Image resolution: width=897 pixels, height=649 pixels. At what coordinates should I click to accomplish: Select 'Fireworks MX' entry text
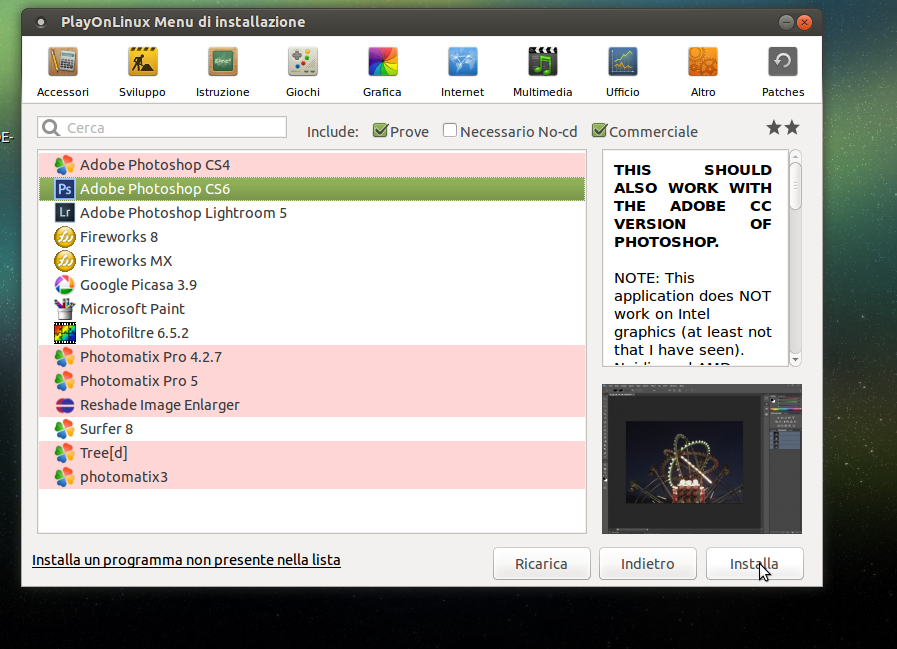(126, 261)
